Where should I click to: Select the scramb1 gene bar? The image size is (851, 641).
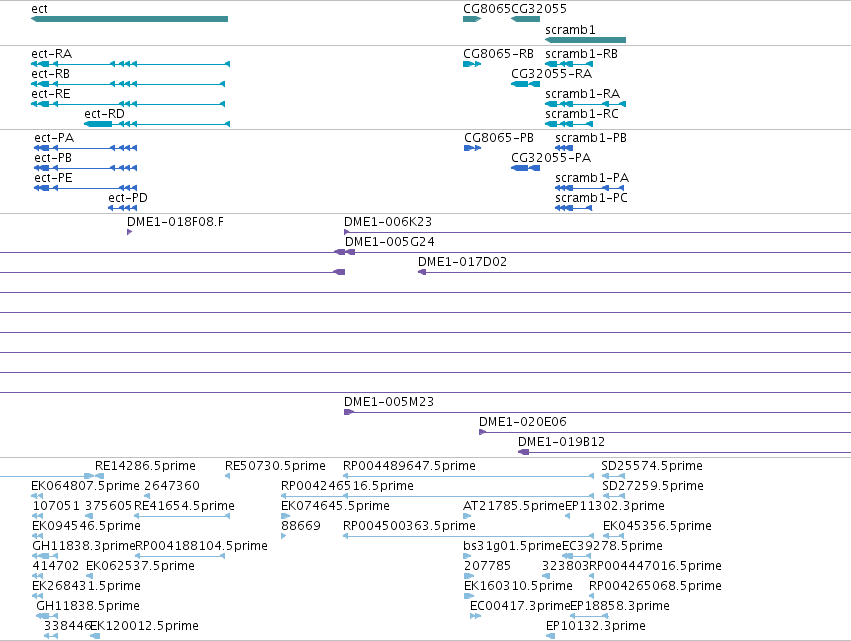point(586,40)
